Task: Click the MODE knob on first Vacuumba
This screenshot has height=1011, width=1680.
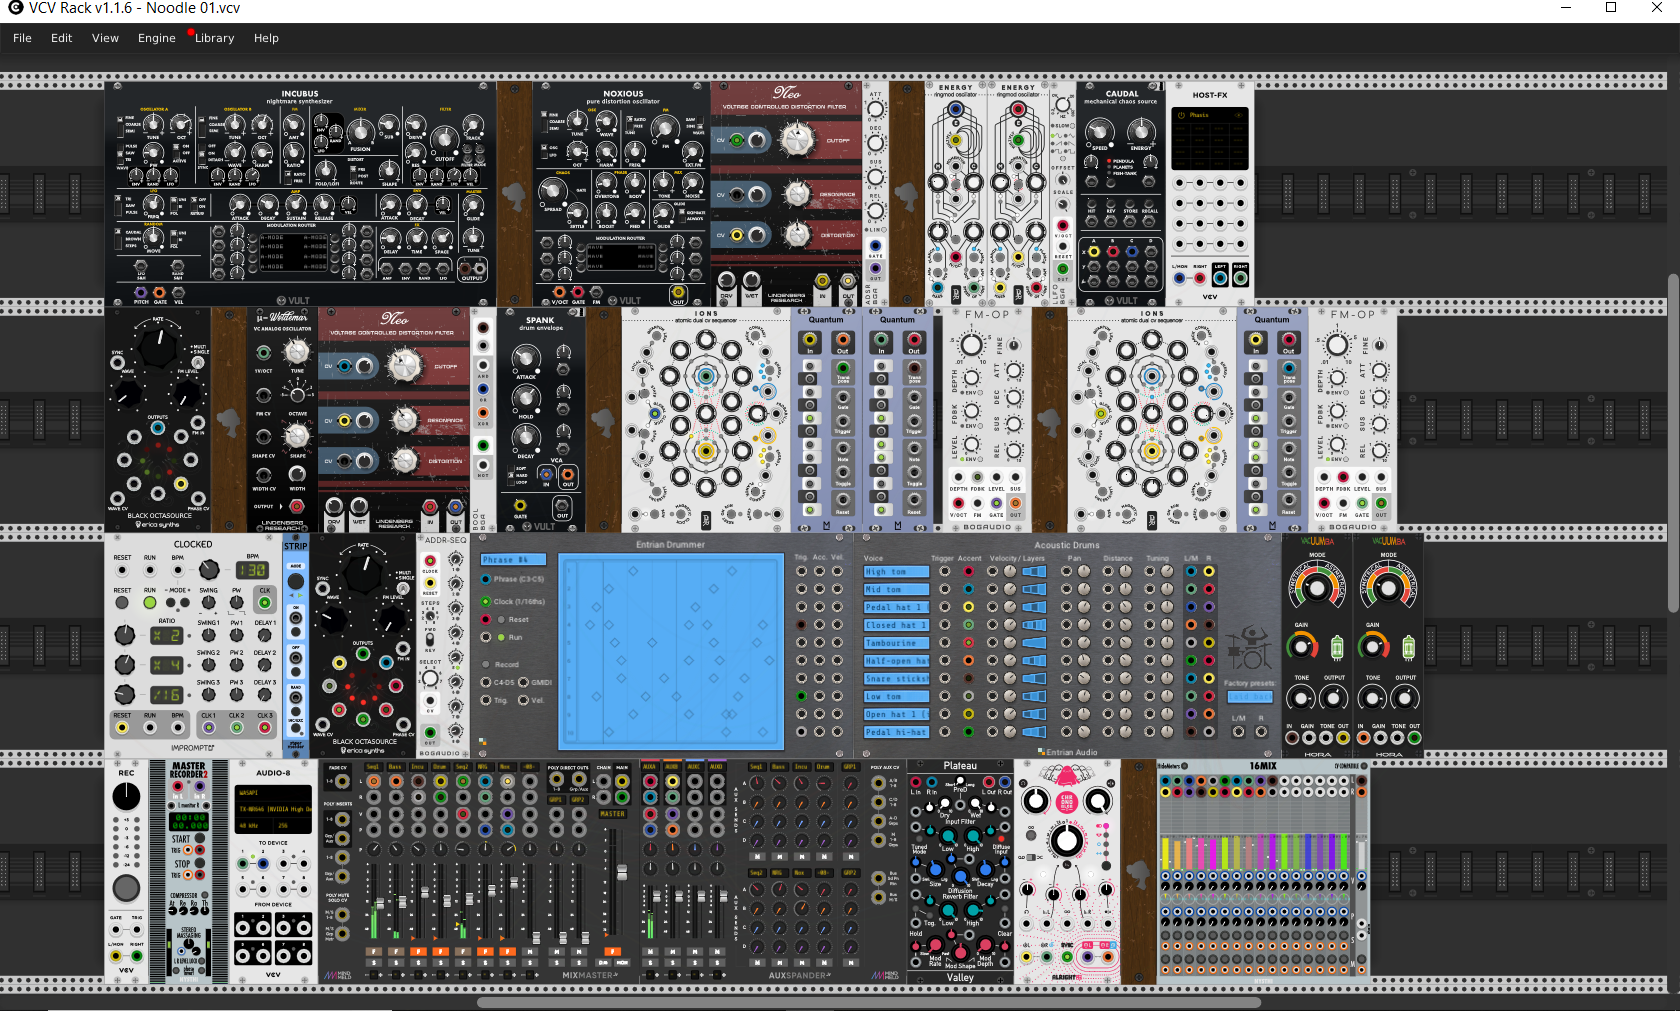Action: pyautogui.click(x=1317, y=588)
